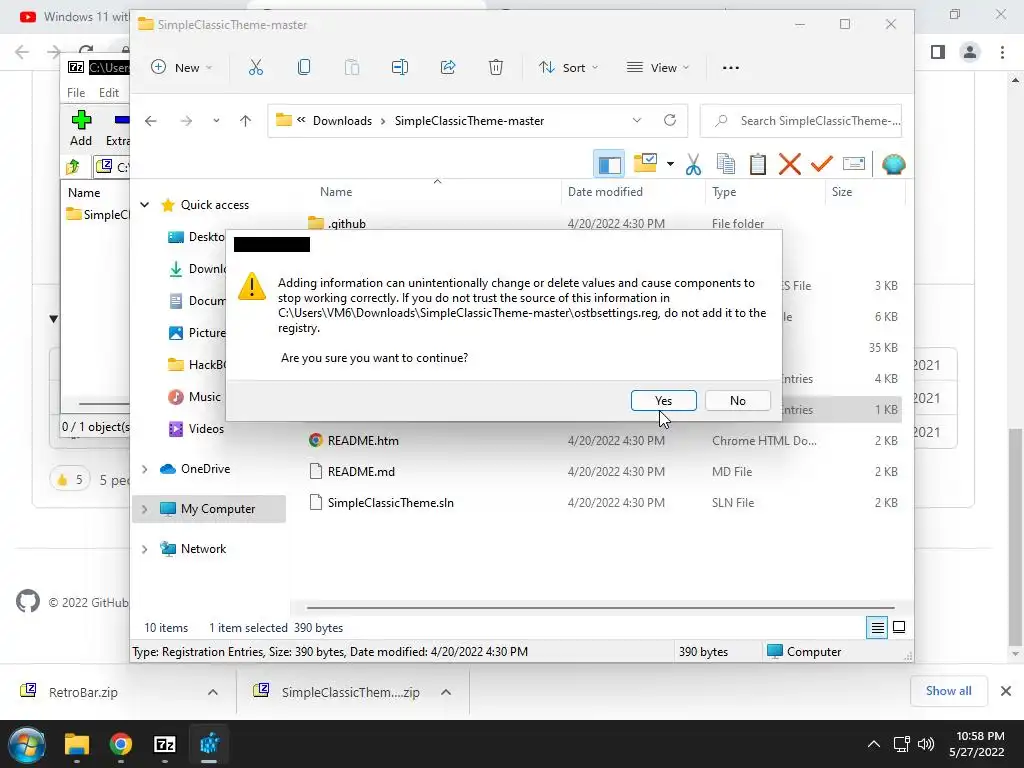The image size is (1024, 768).
Task: Sort by the Name column header
Action: tap(336, 191)
